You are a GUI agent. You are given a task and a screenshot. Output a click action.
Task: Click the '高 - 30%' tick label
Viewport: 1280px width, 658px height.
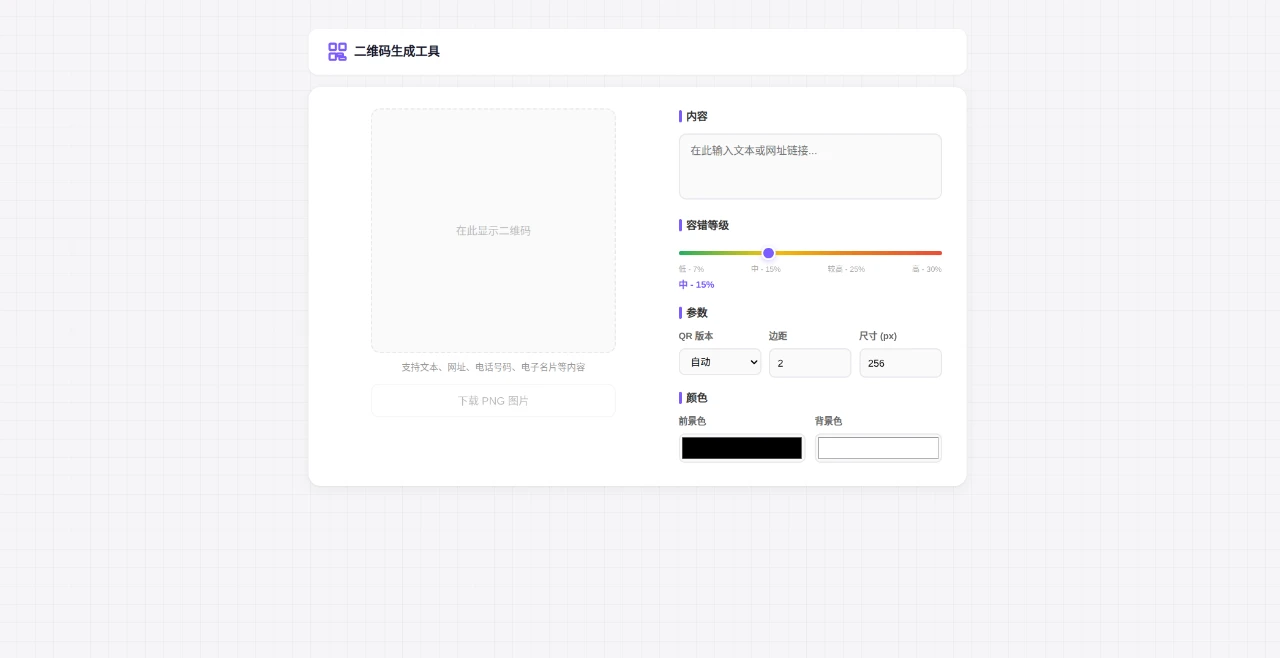(927, 269)
